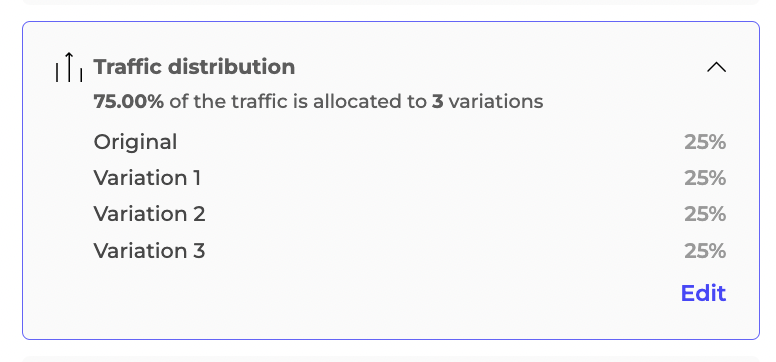Click the 25% value for Original
Image resolution: width=776 pixels, height=362 pixels.
tap(705, 142)
